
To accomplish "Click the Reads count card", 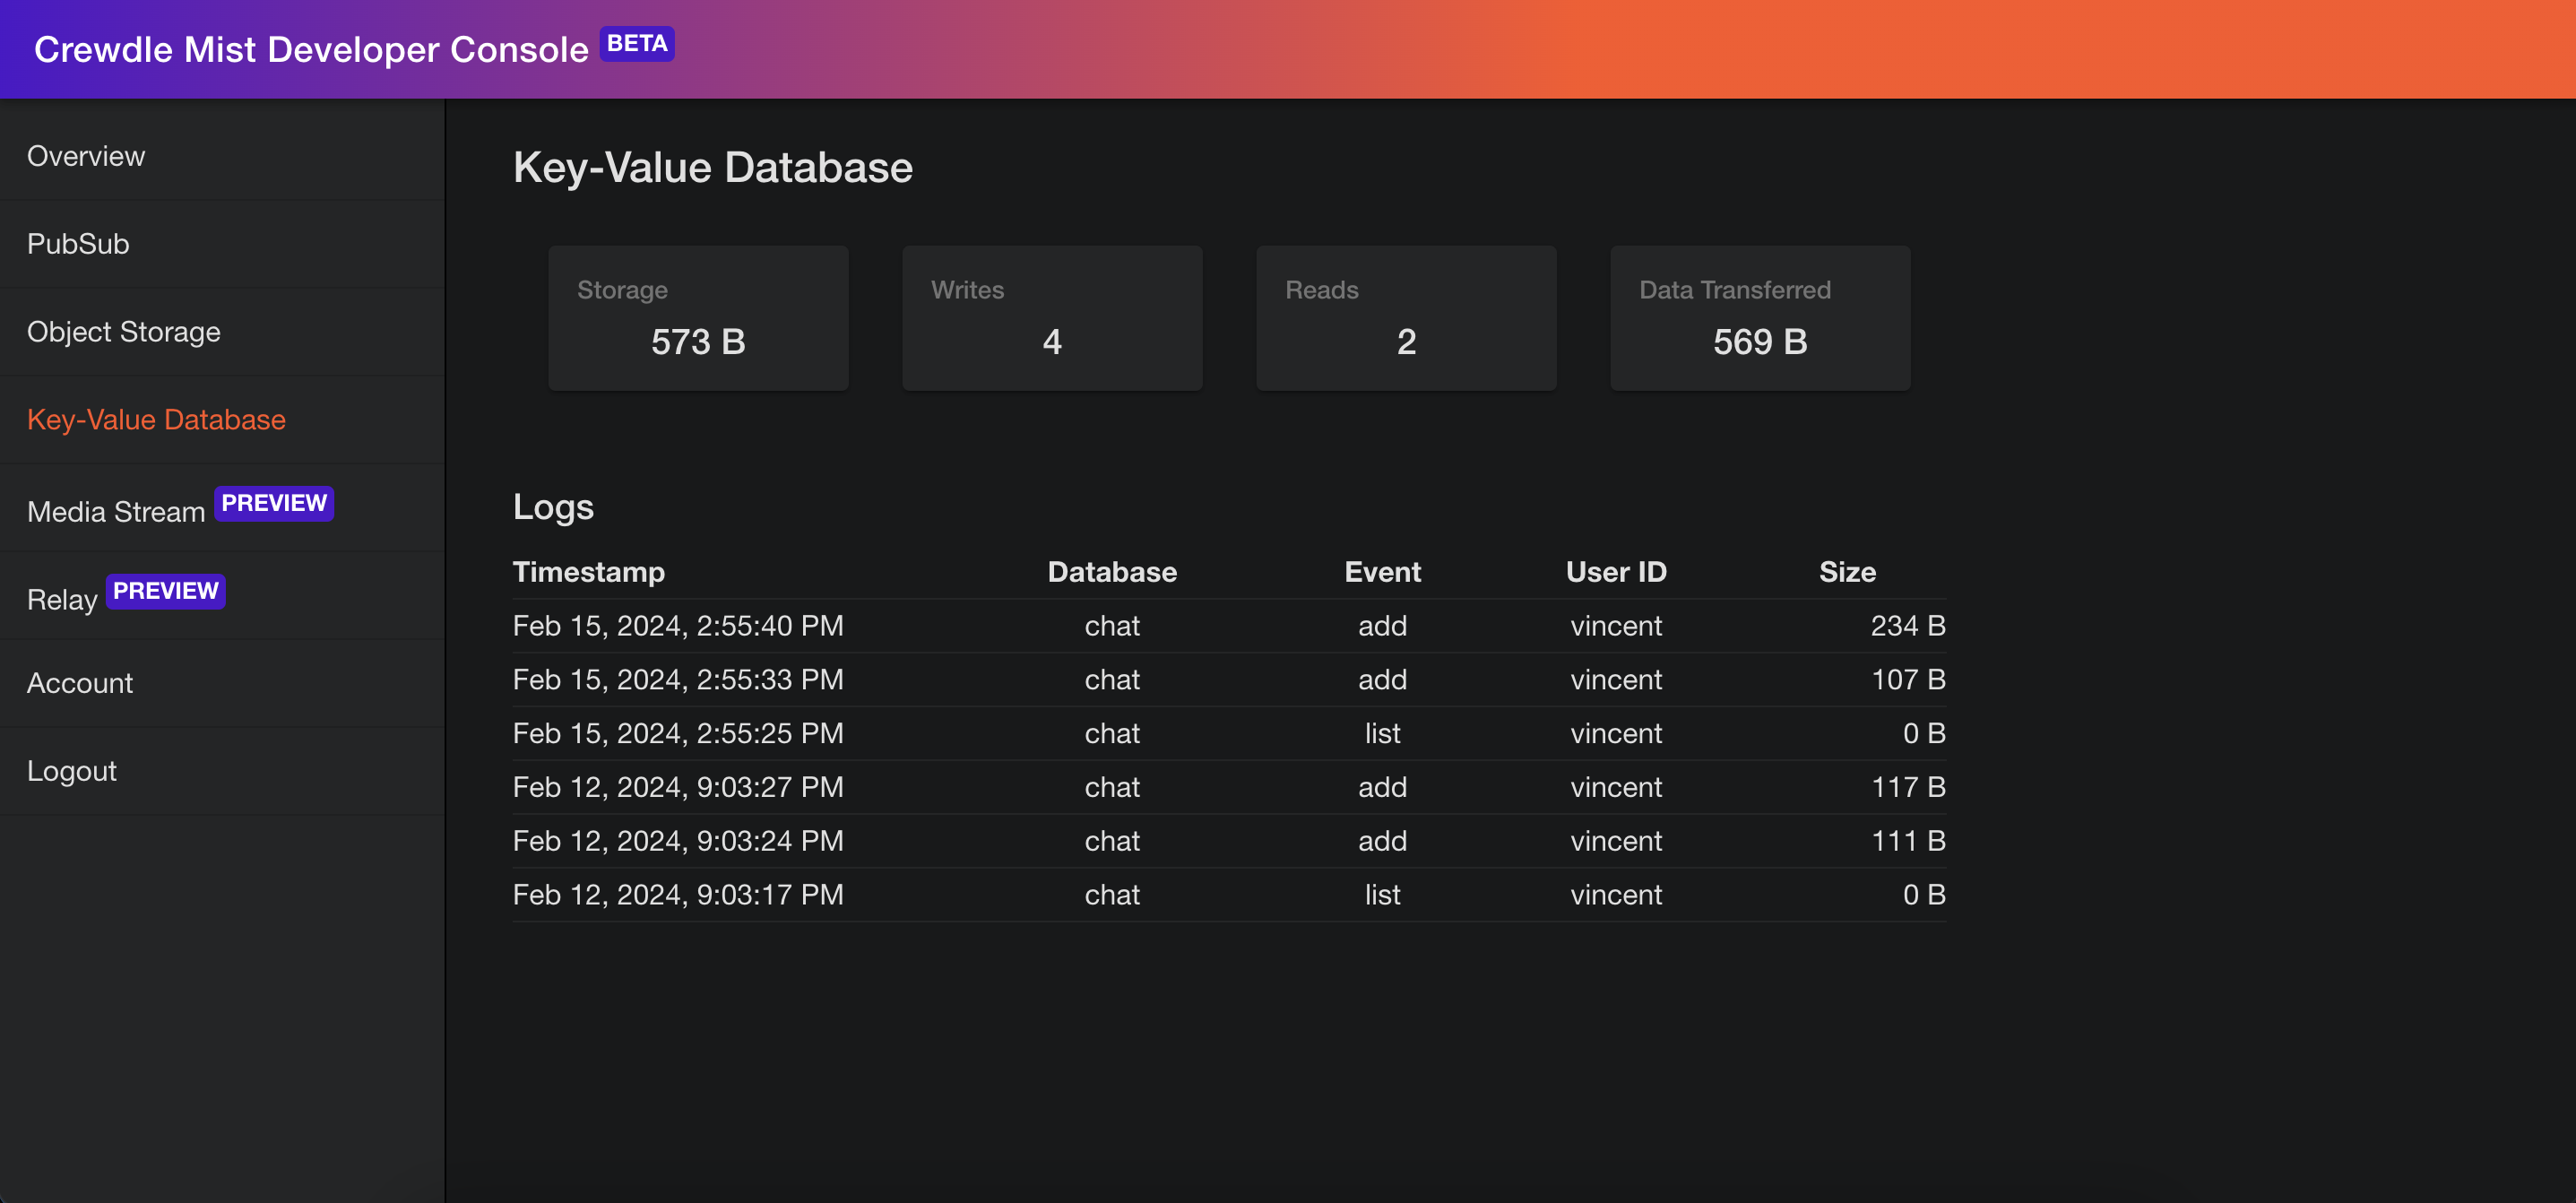I will [x=1406, y=318].
